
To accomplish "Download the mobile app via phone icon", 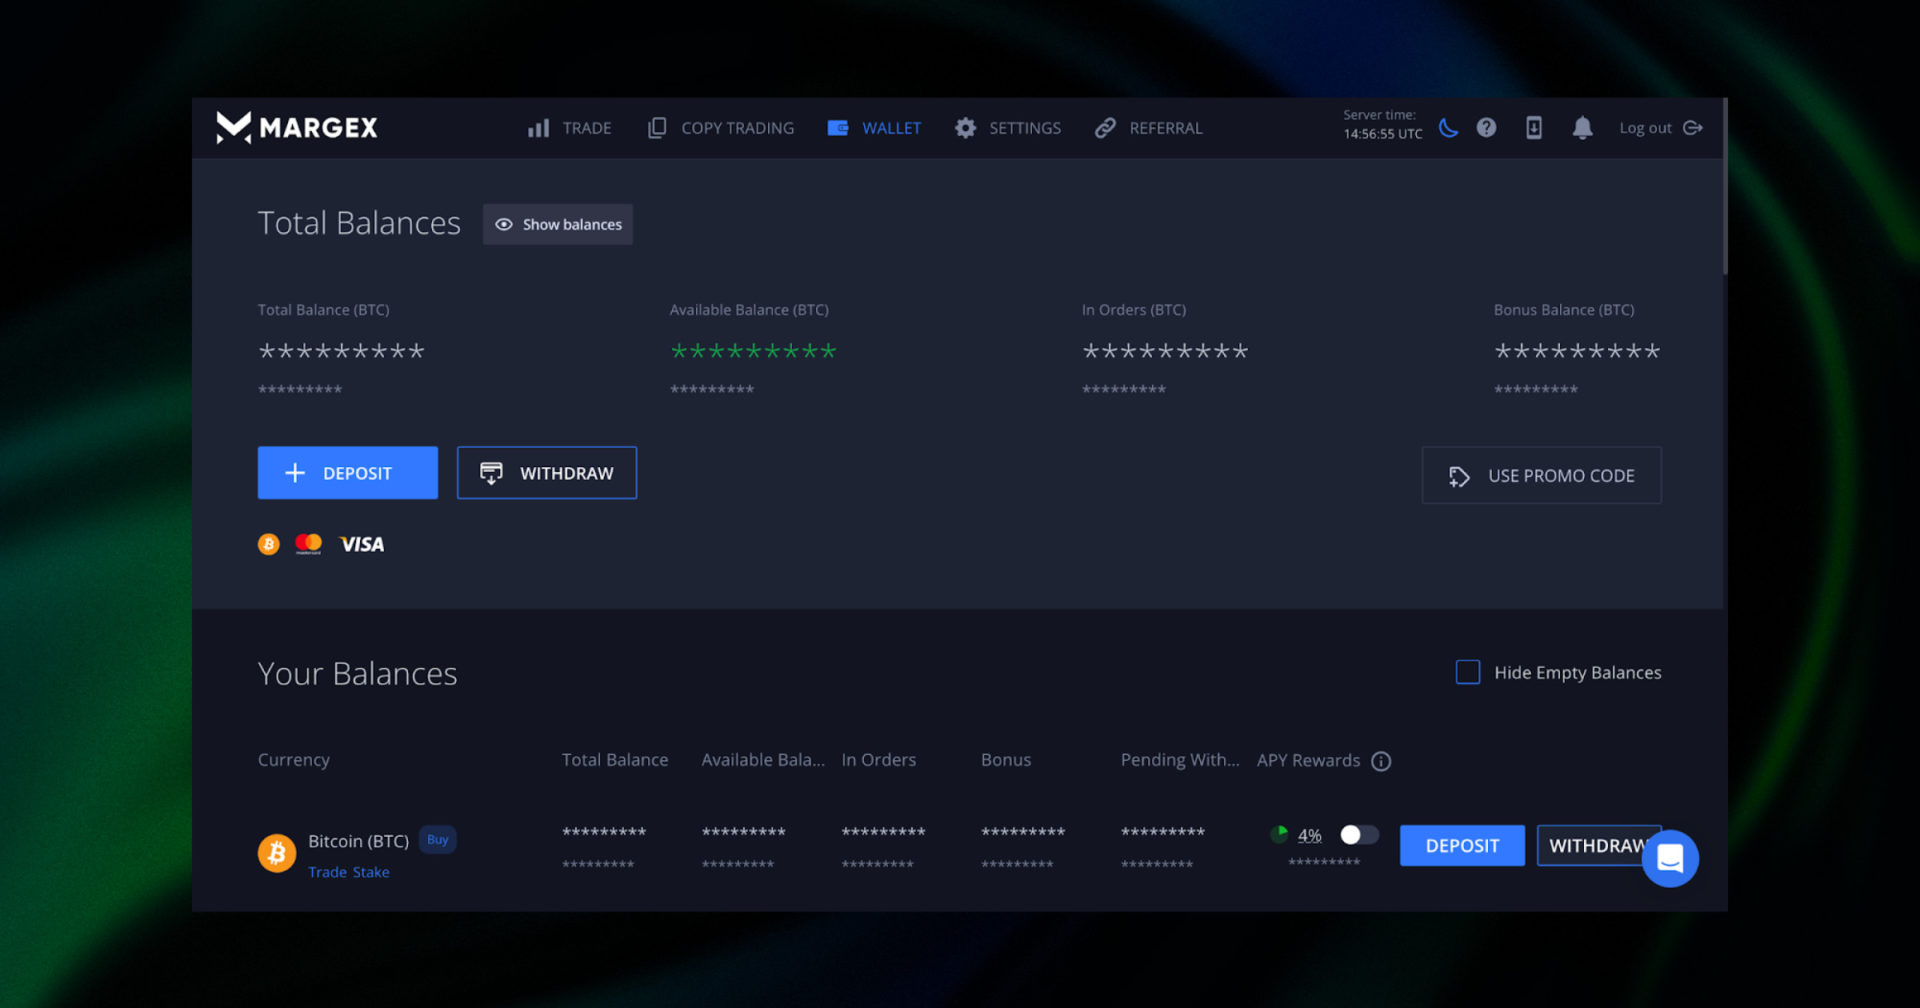I will coord(1534,128).
